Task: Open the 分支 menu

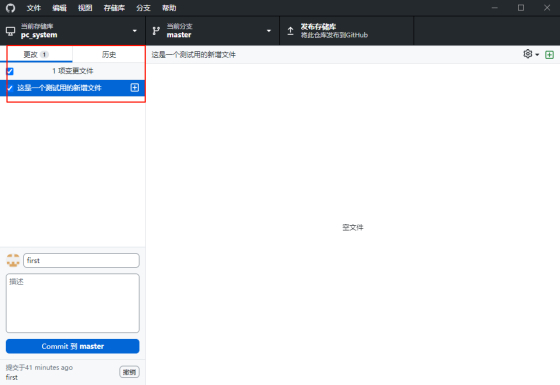Action: point(143,8)
